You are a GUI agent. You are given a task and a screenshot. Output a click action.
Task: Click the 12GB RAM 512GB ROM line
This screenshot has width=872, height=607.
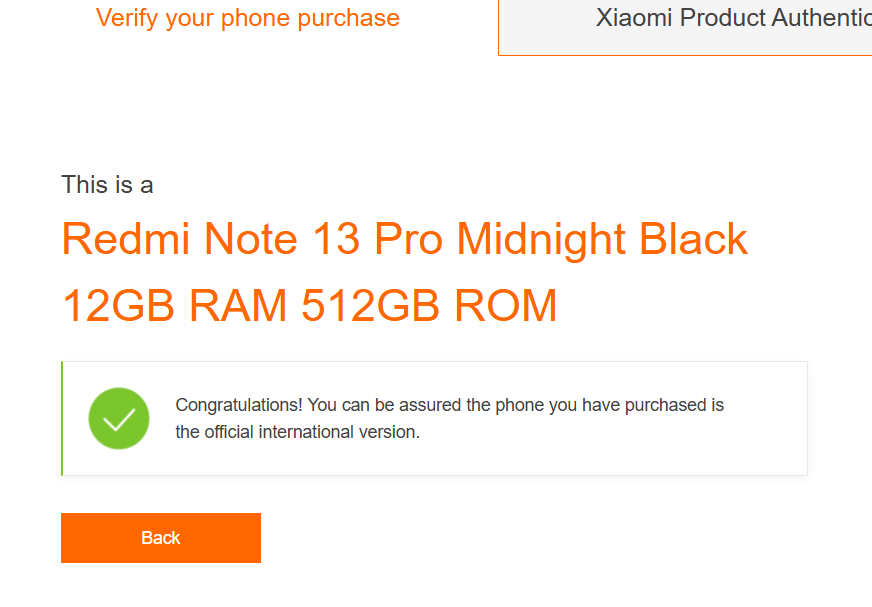pos(309,305)
